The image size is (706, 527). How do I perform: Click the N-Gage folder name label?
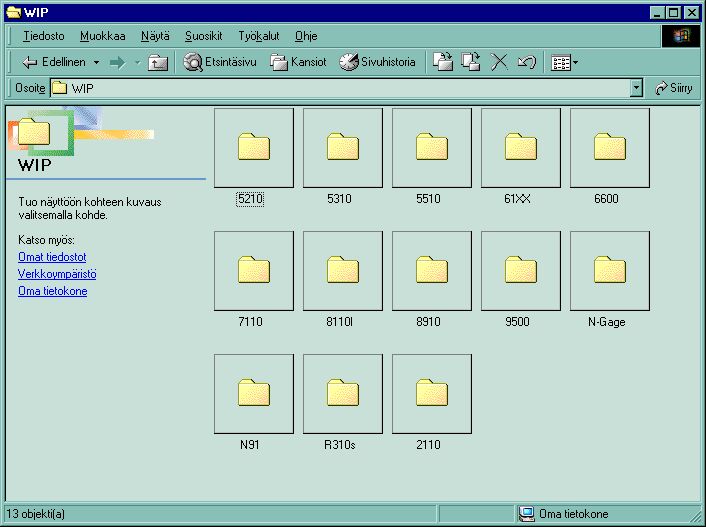pos(606,322)
